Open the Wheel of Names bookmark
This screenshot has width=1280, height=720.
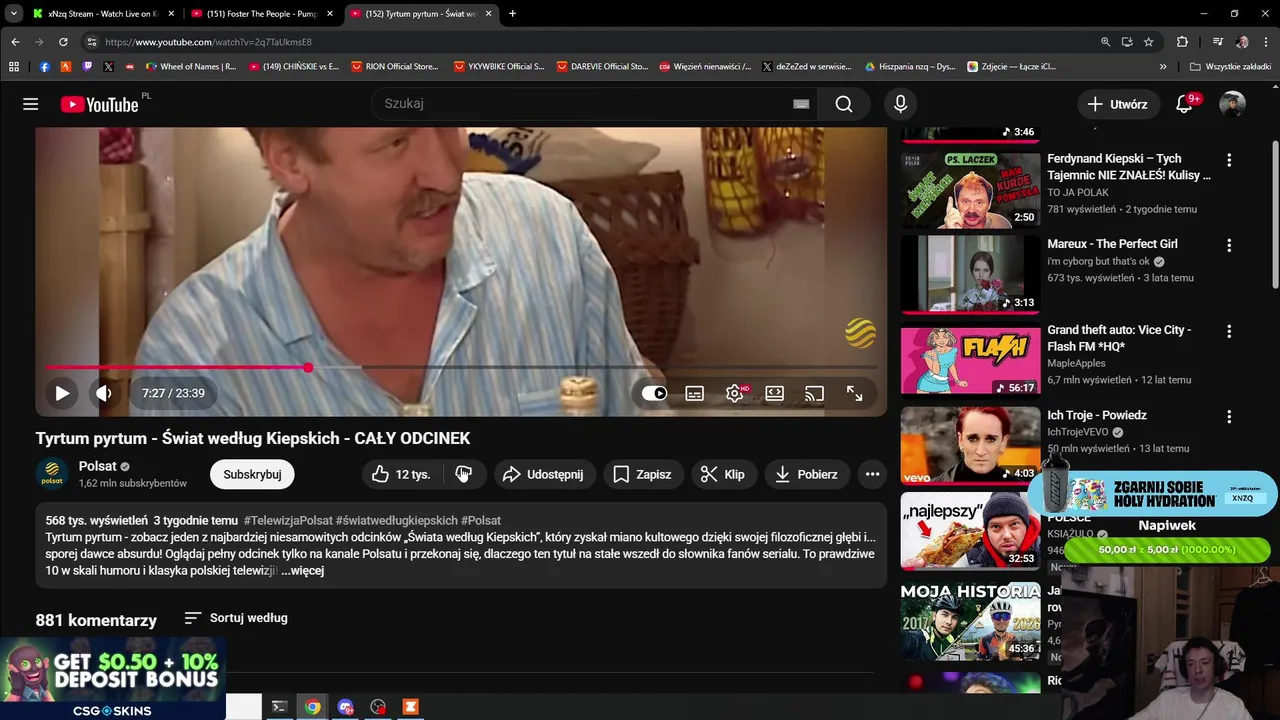191,66
